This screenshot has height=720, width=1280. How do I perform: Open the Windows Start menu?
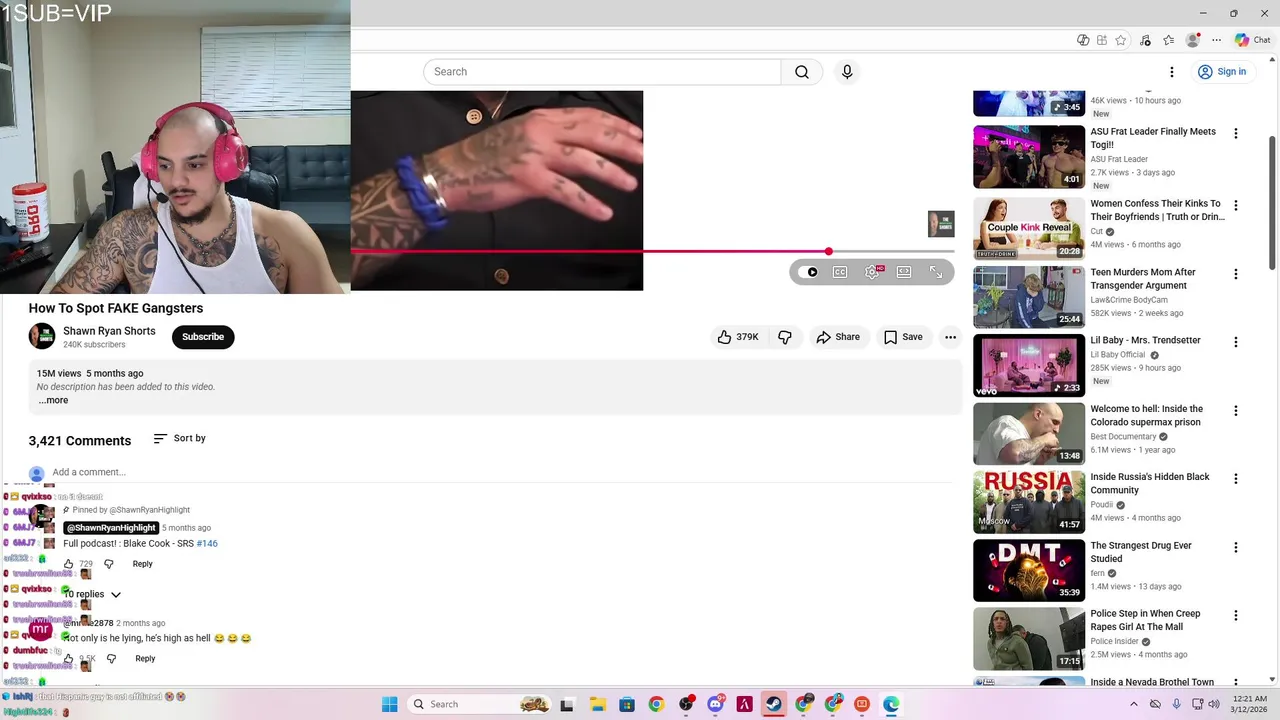pyautogui.click(x=389, y=704)
